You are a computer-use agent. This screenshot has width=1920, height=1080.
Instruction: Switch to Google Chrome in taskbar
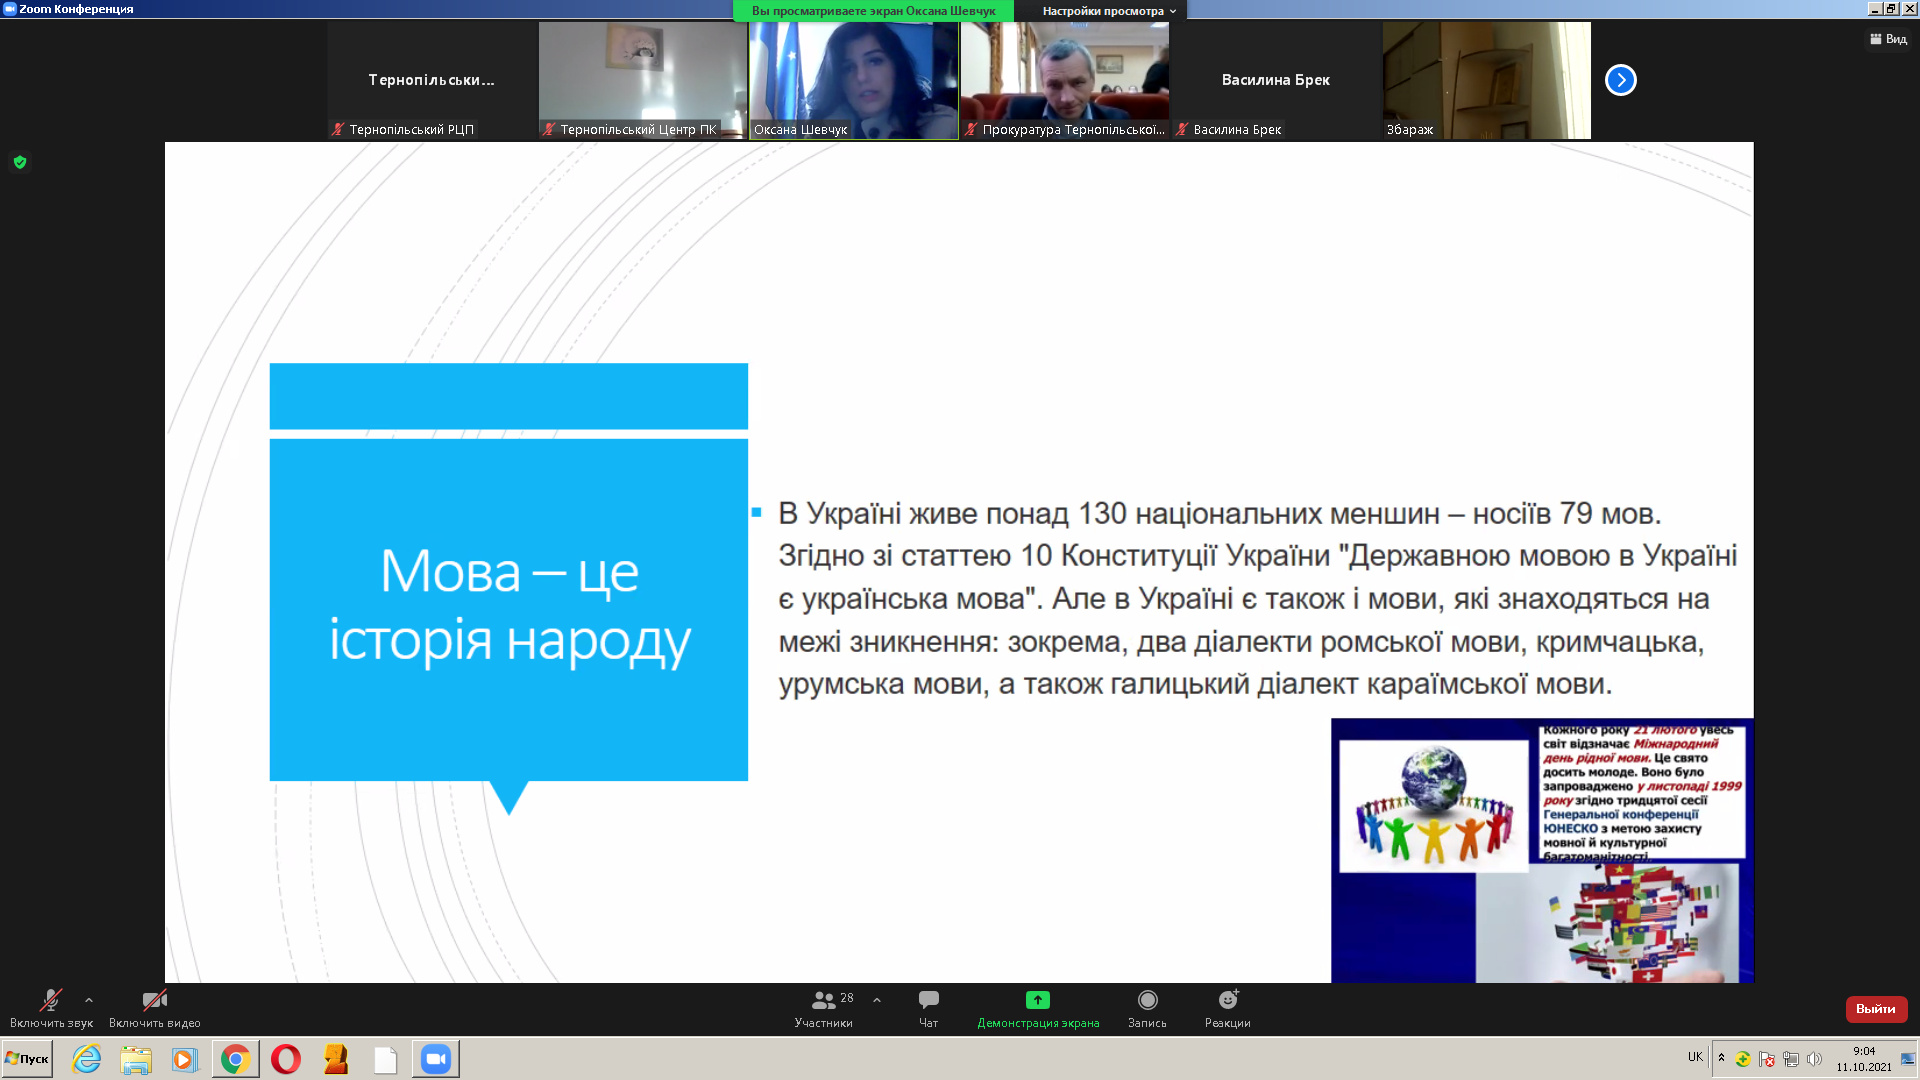[235, 1059]
